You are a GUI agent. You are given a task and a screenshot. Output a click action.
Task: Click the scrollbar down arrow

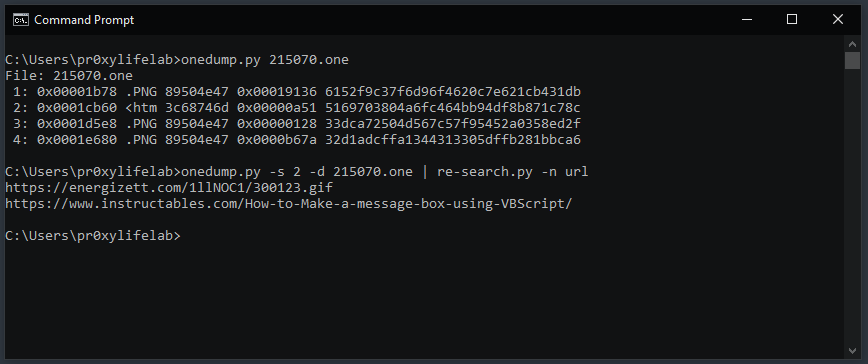(852, 351)
